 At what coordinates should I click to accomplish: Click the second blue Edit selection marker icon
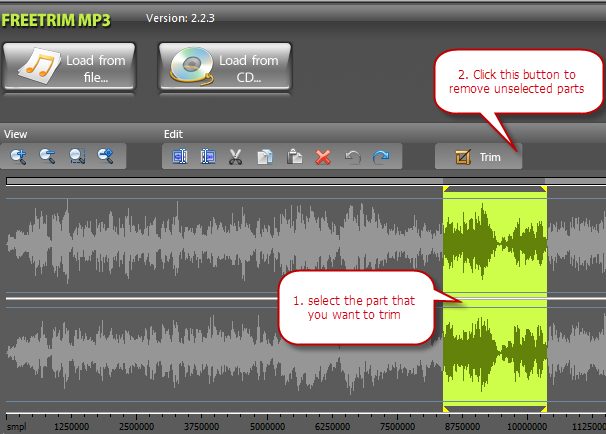click(x=208, y=157)
